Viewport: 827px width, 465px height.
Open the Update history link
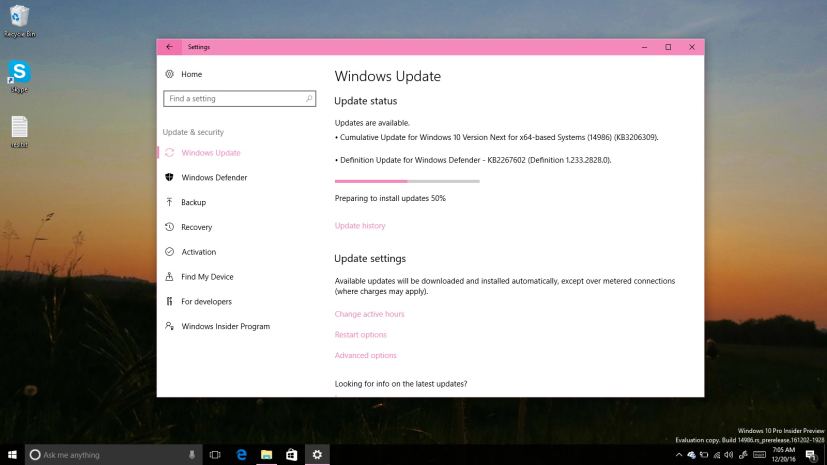[360, 226]
